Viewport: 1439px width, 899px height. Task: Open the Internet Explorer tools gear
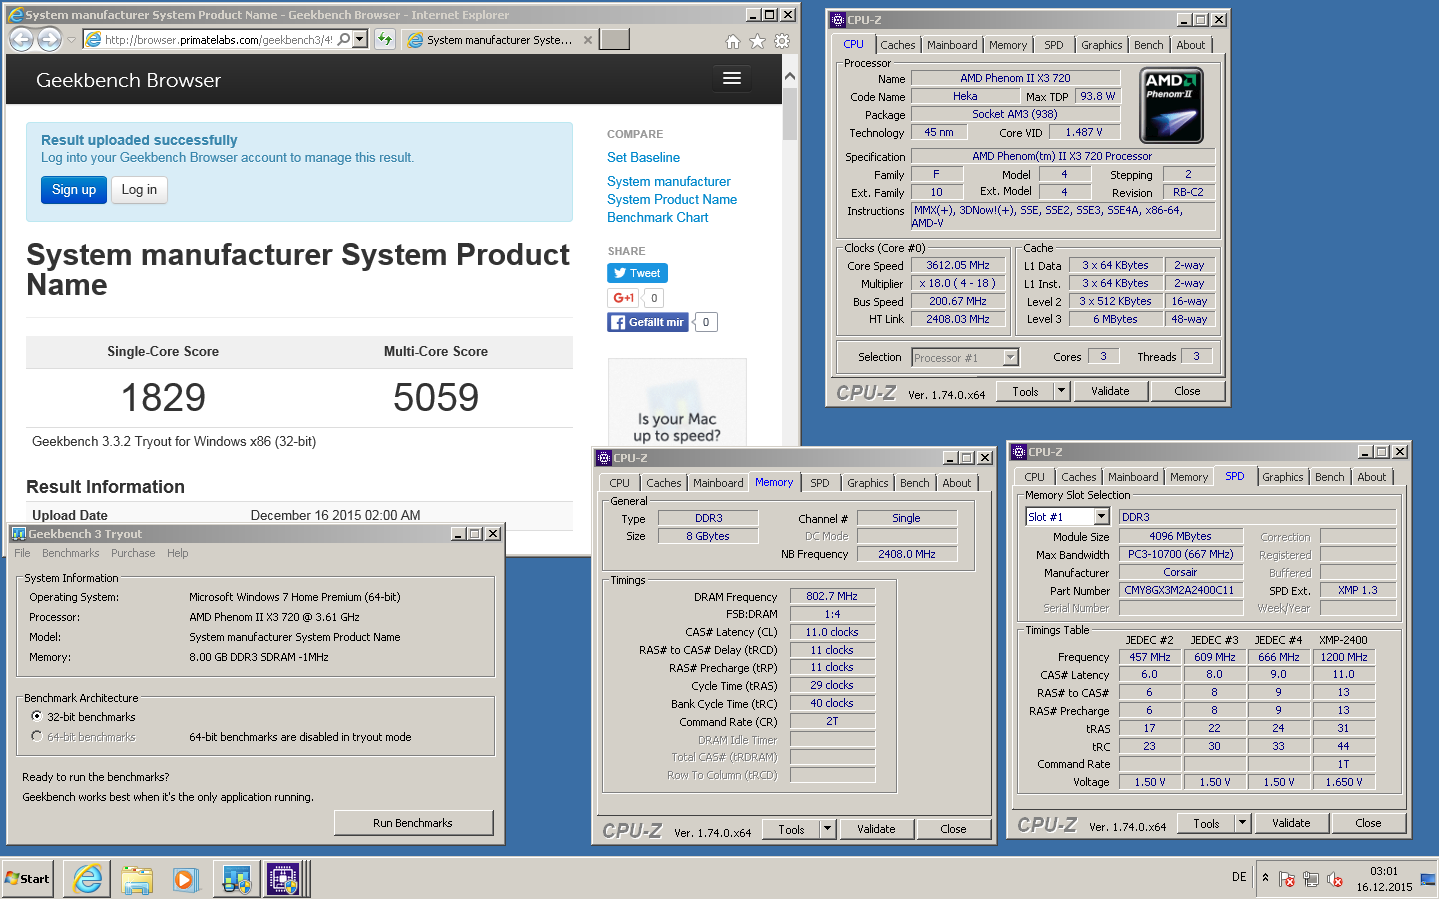[782, 41]
